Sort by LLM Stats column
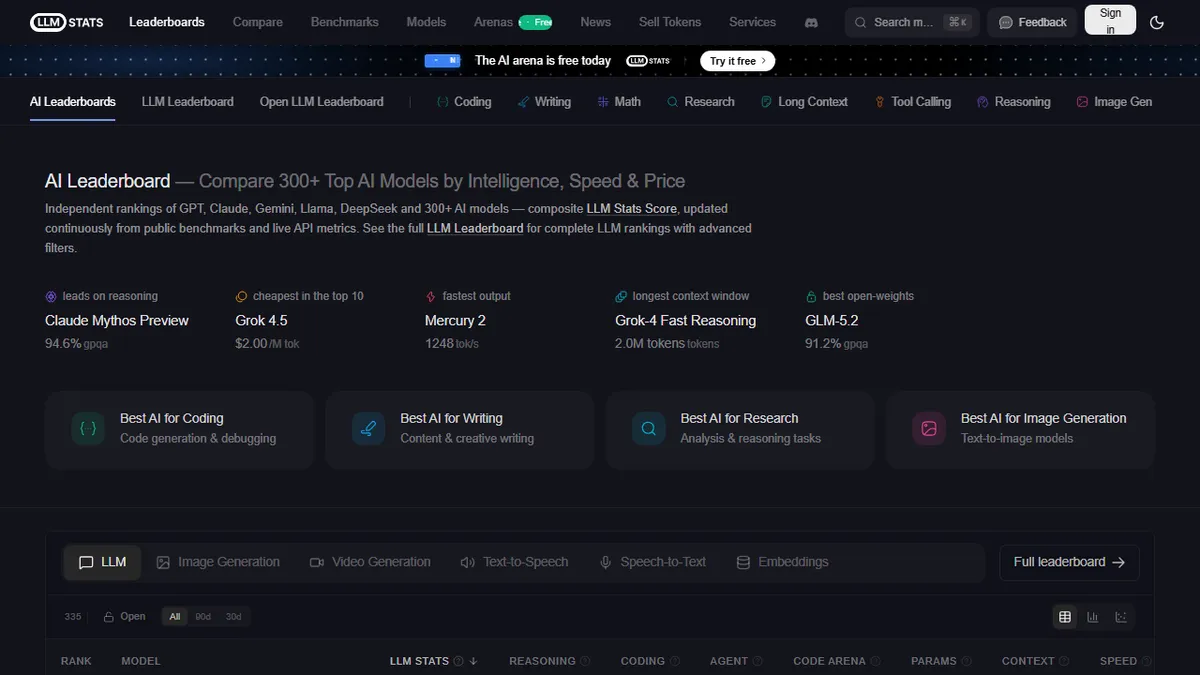 [434, 661]
